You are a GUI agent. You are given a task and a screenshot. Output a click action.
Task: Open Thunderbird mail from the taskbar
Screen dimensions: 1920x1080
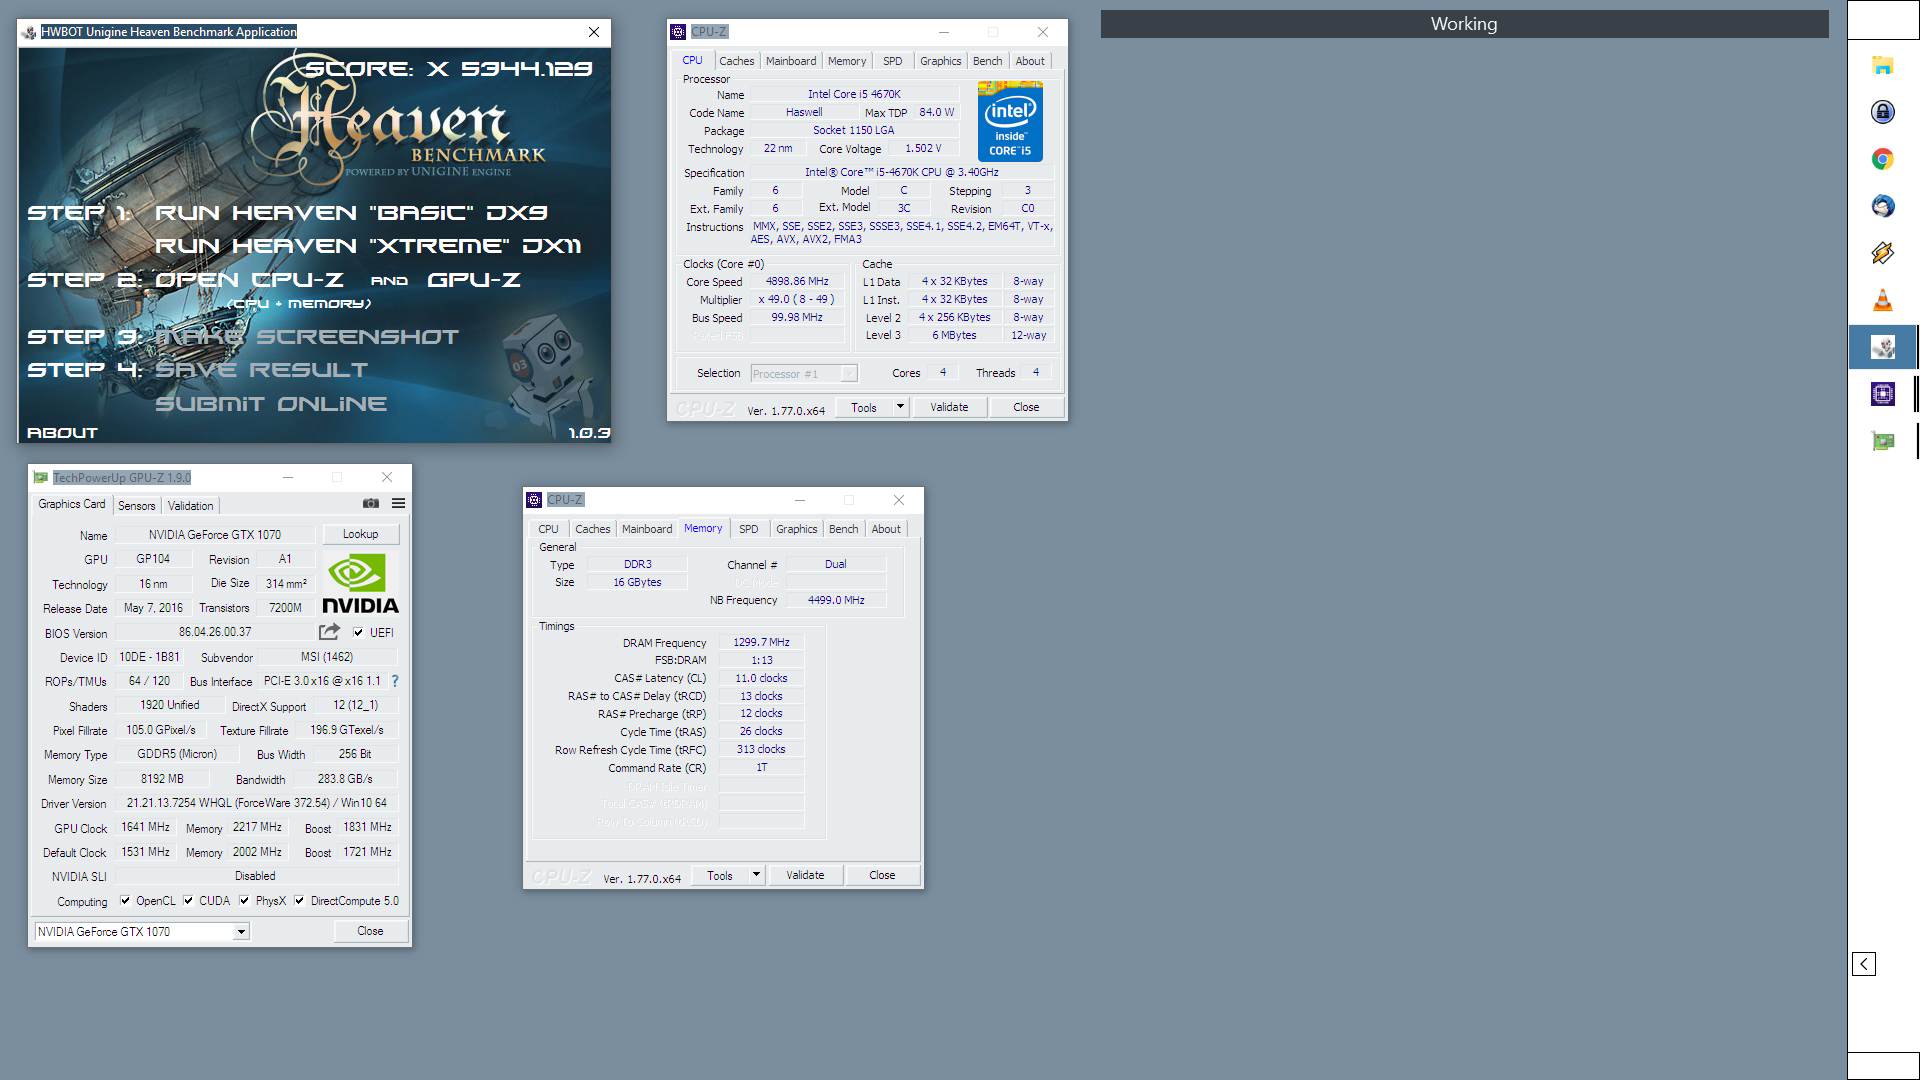[x=1882, y=206]
